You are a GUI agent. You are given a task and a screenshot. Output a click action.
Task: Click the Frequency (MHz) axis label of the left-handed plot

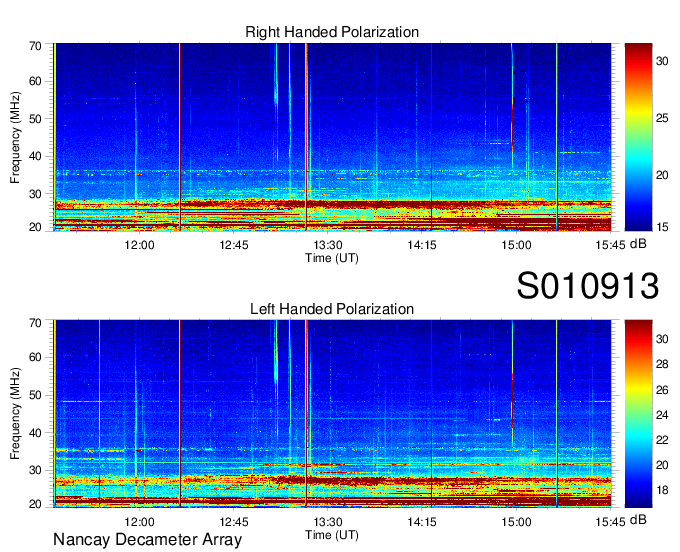click(x=15, y=414)
